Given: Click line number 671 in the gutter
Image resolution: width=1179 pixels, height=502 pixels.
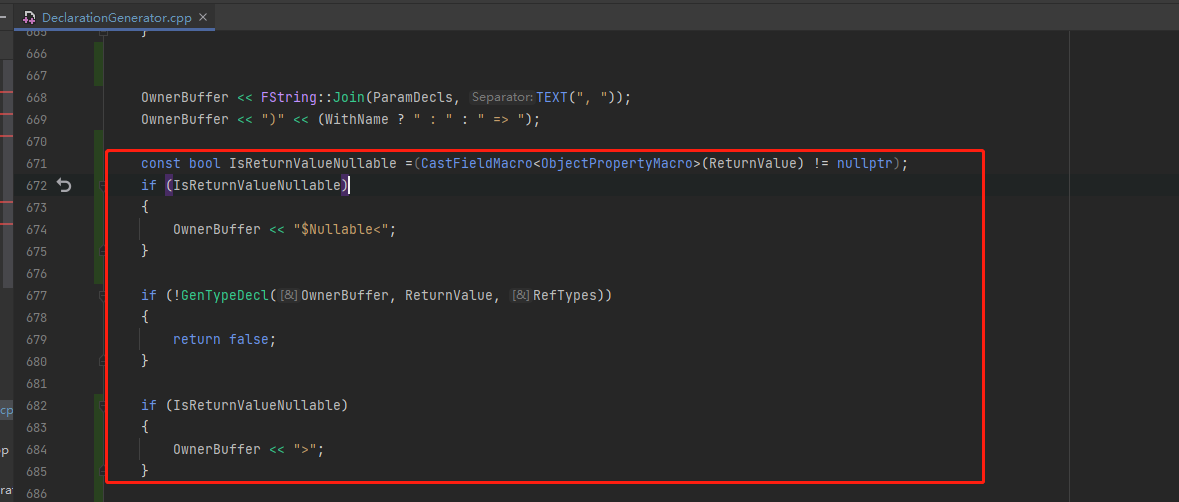Looking at the screenshot, I should pyautogui.click(x=36, y=164).
